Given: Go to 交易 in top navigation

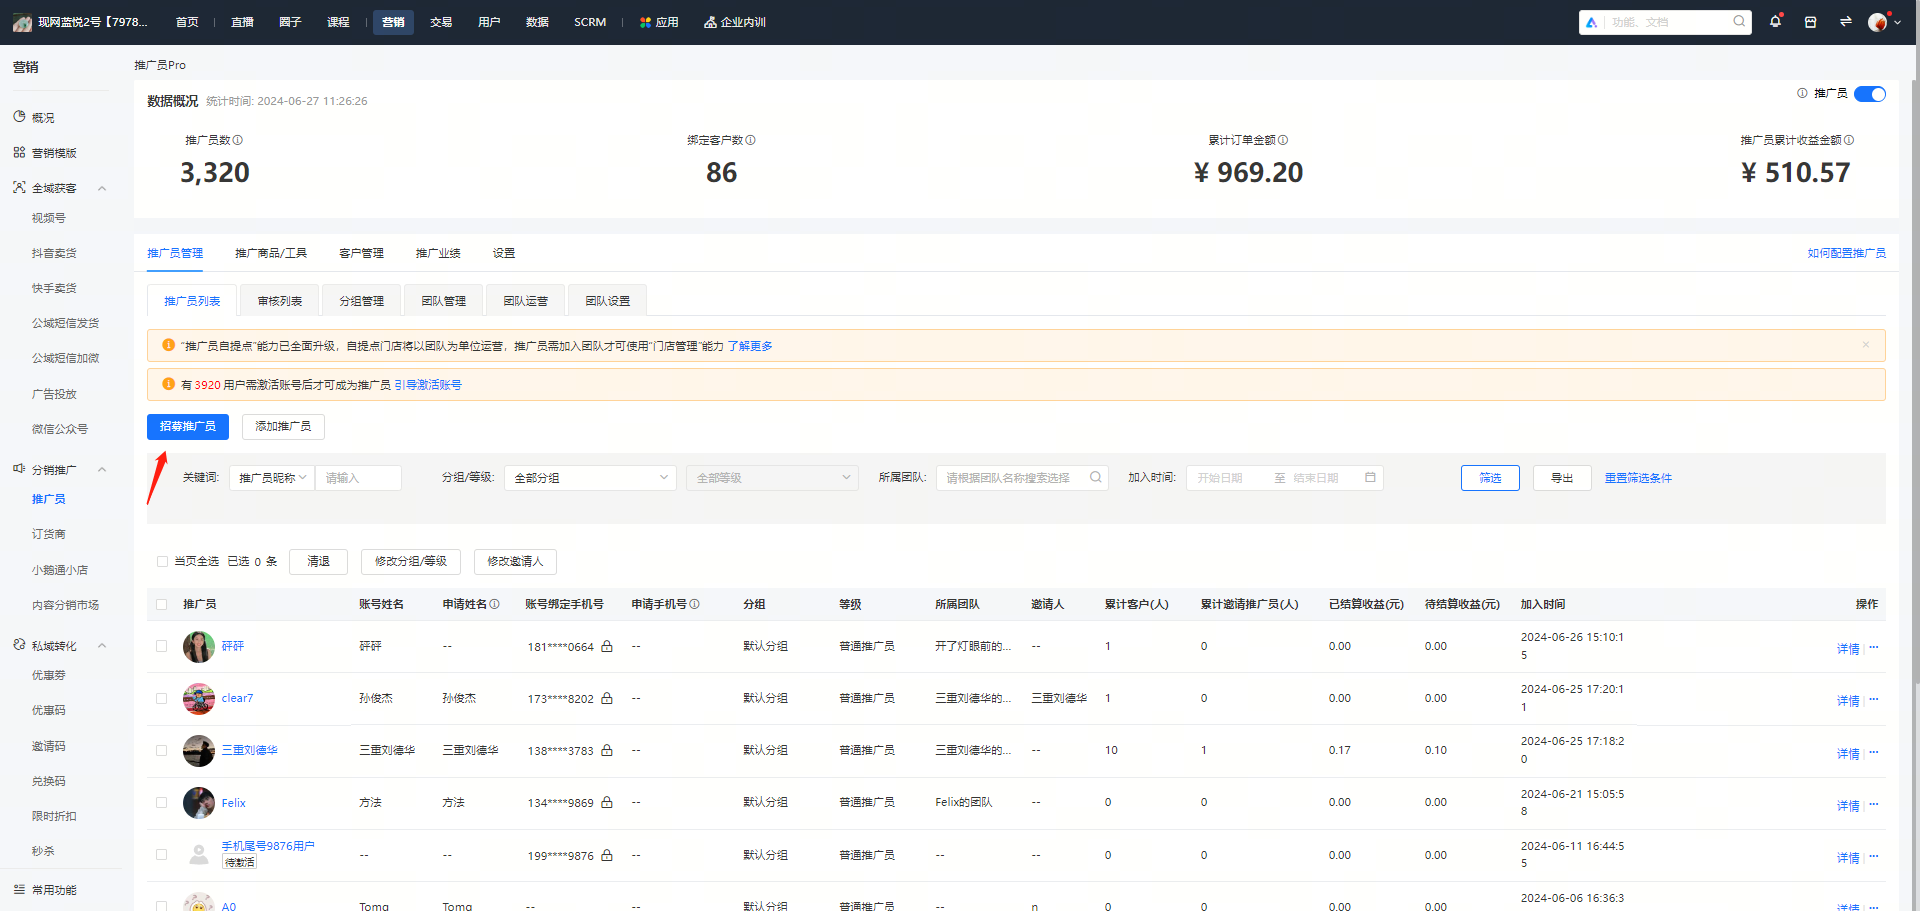Looking at the screenshot, I should [441, 22].
